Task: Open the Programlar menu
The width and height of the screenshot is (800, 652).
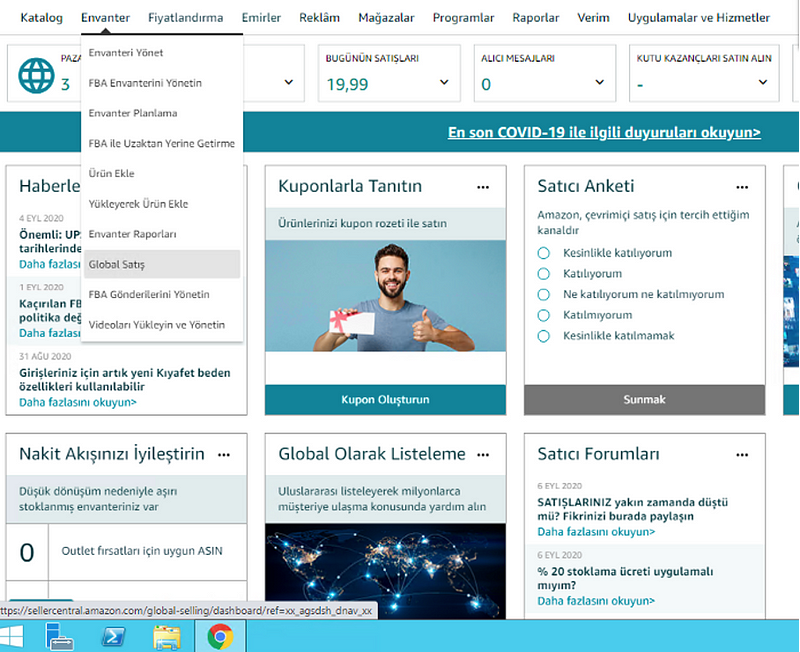Action: (463, 18)
